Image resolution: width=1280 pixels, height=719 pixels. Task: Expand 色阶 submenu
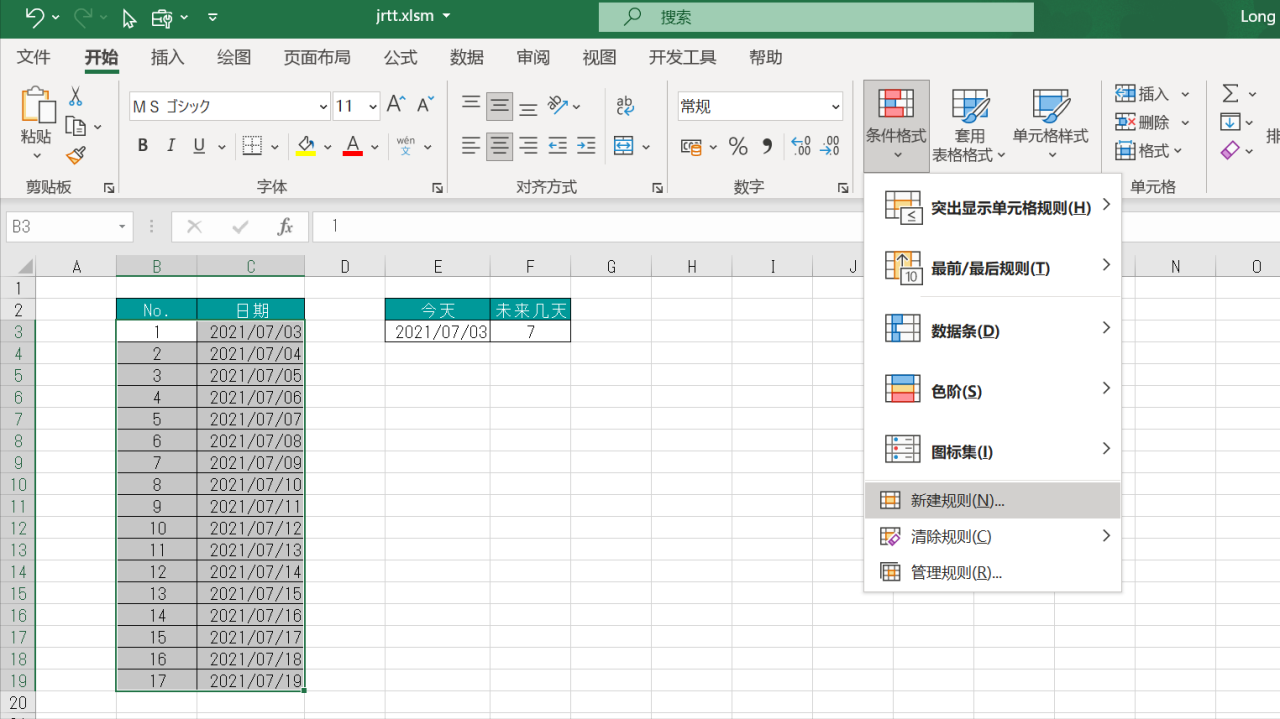1106,389
